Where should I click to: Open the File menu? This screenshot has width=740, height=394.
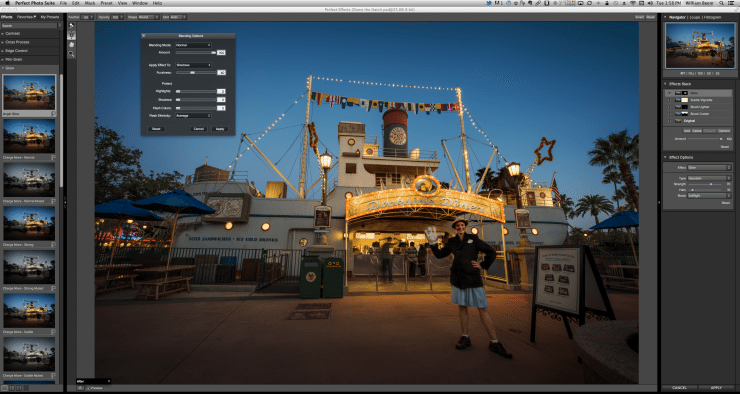click(63, 3)
